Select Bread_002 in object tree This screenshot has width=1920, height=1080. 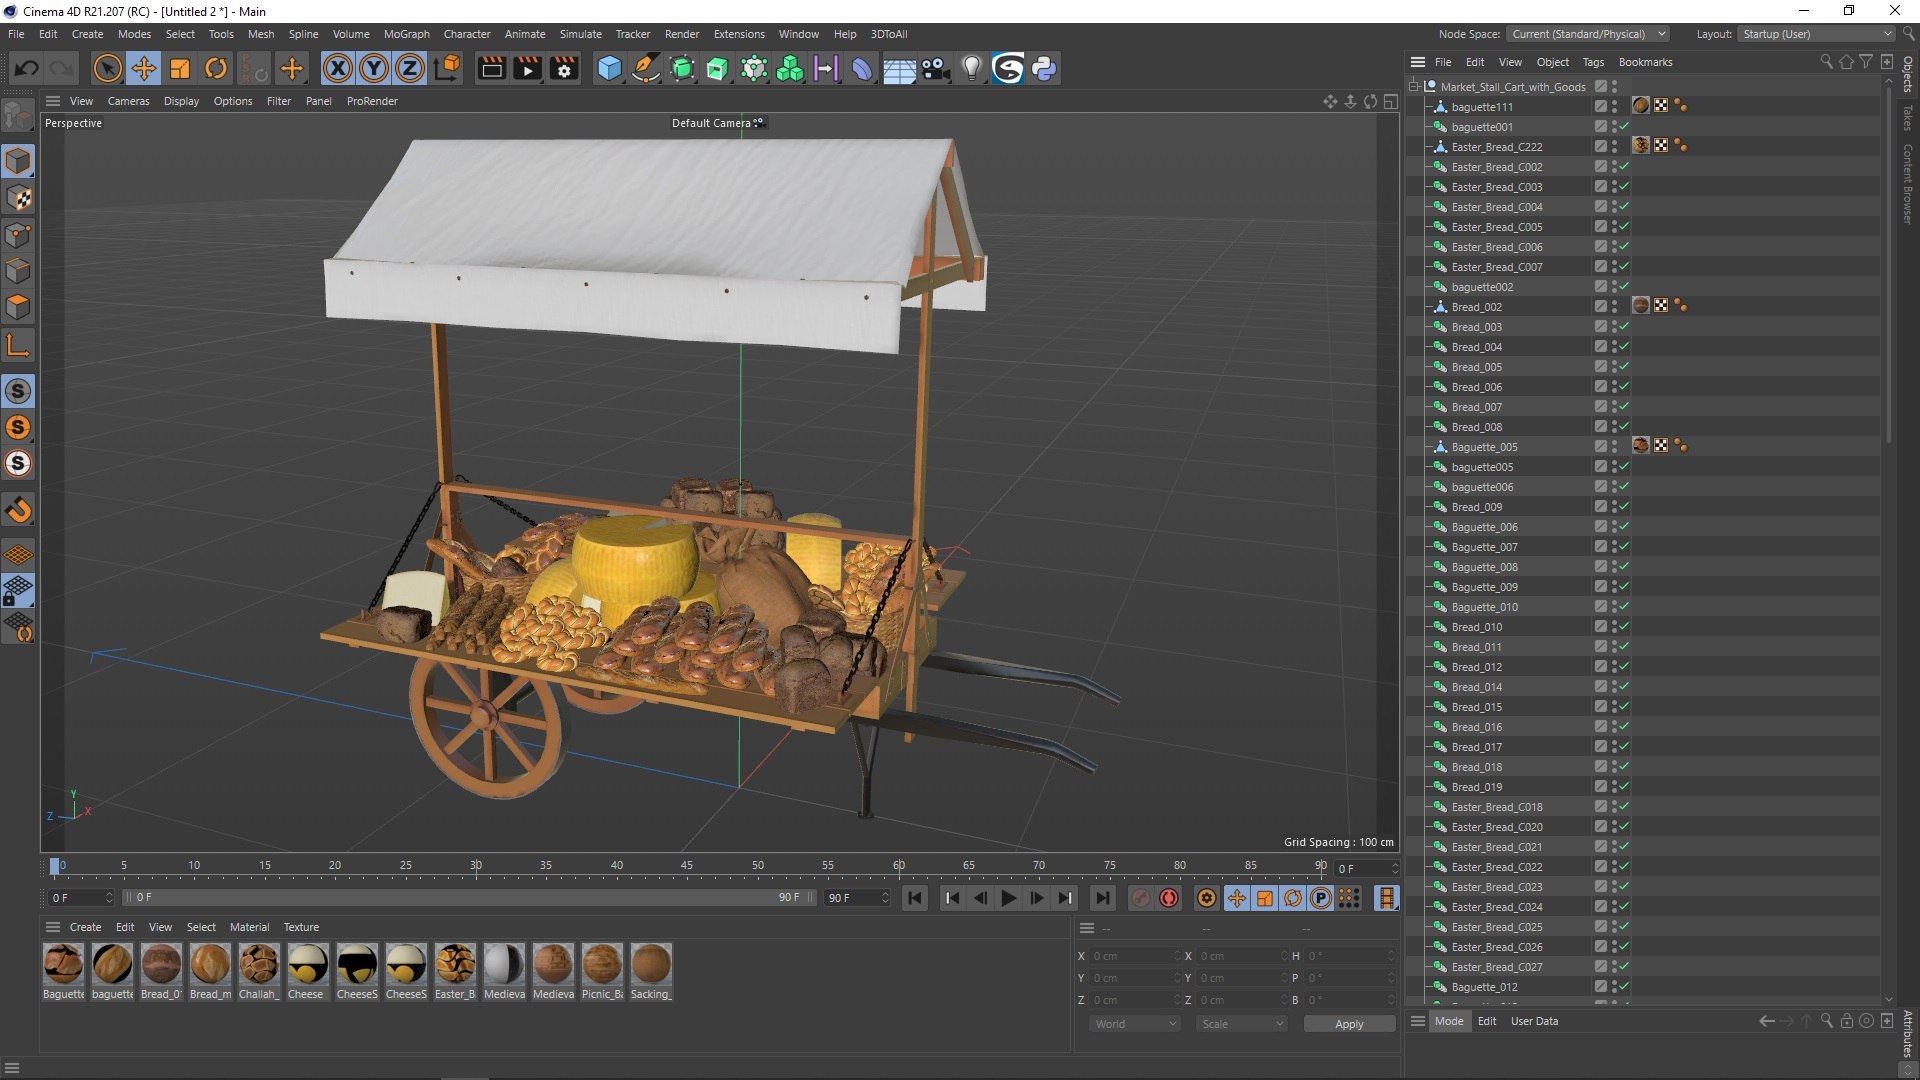click(x=1476, y=307)
